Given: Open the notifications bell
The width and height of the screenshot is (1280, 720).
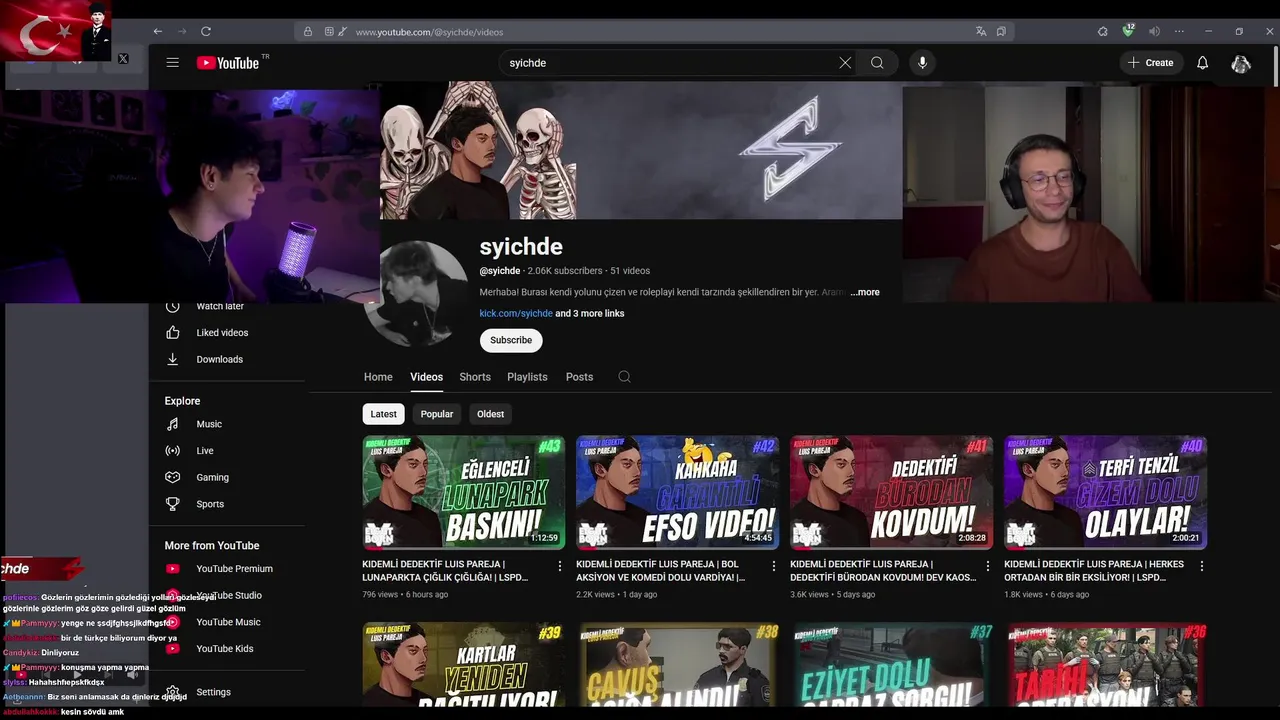Looking at the screenshot, I should (x=1203, y=62).
